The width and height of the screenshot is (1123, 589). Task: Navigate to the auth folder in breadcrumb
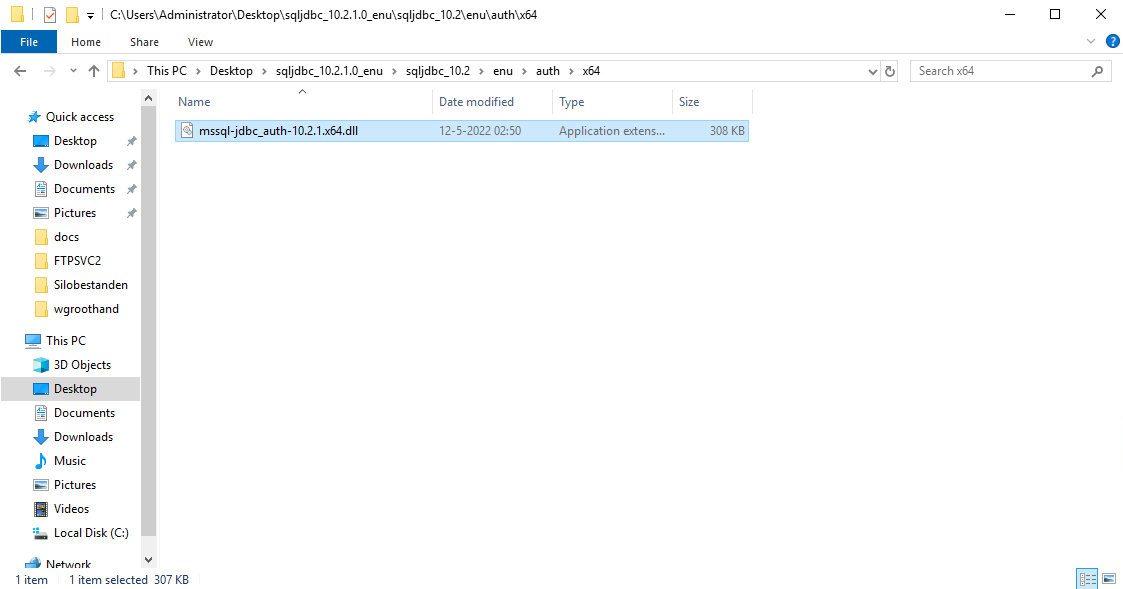tap(548, 71)
